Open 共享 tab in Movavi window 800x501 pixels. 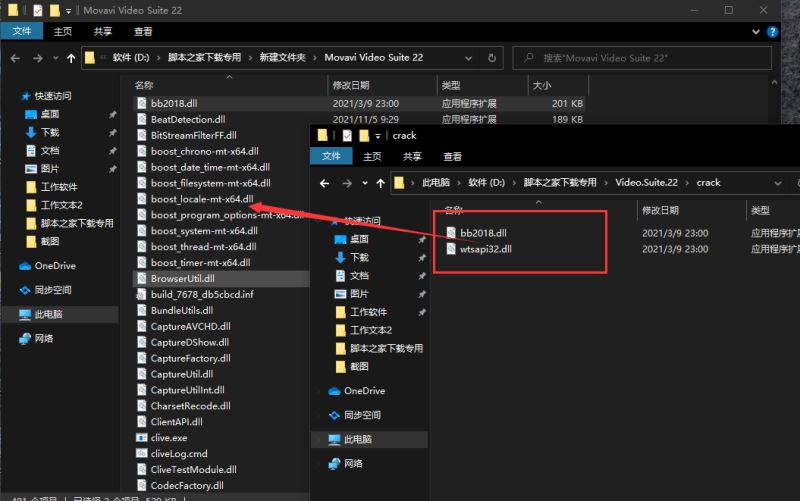103,32
